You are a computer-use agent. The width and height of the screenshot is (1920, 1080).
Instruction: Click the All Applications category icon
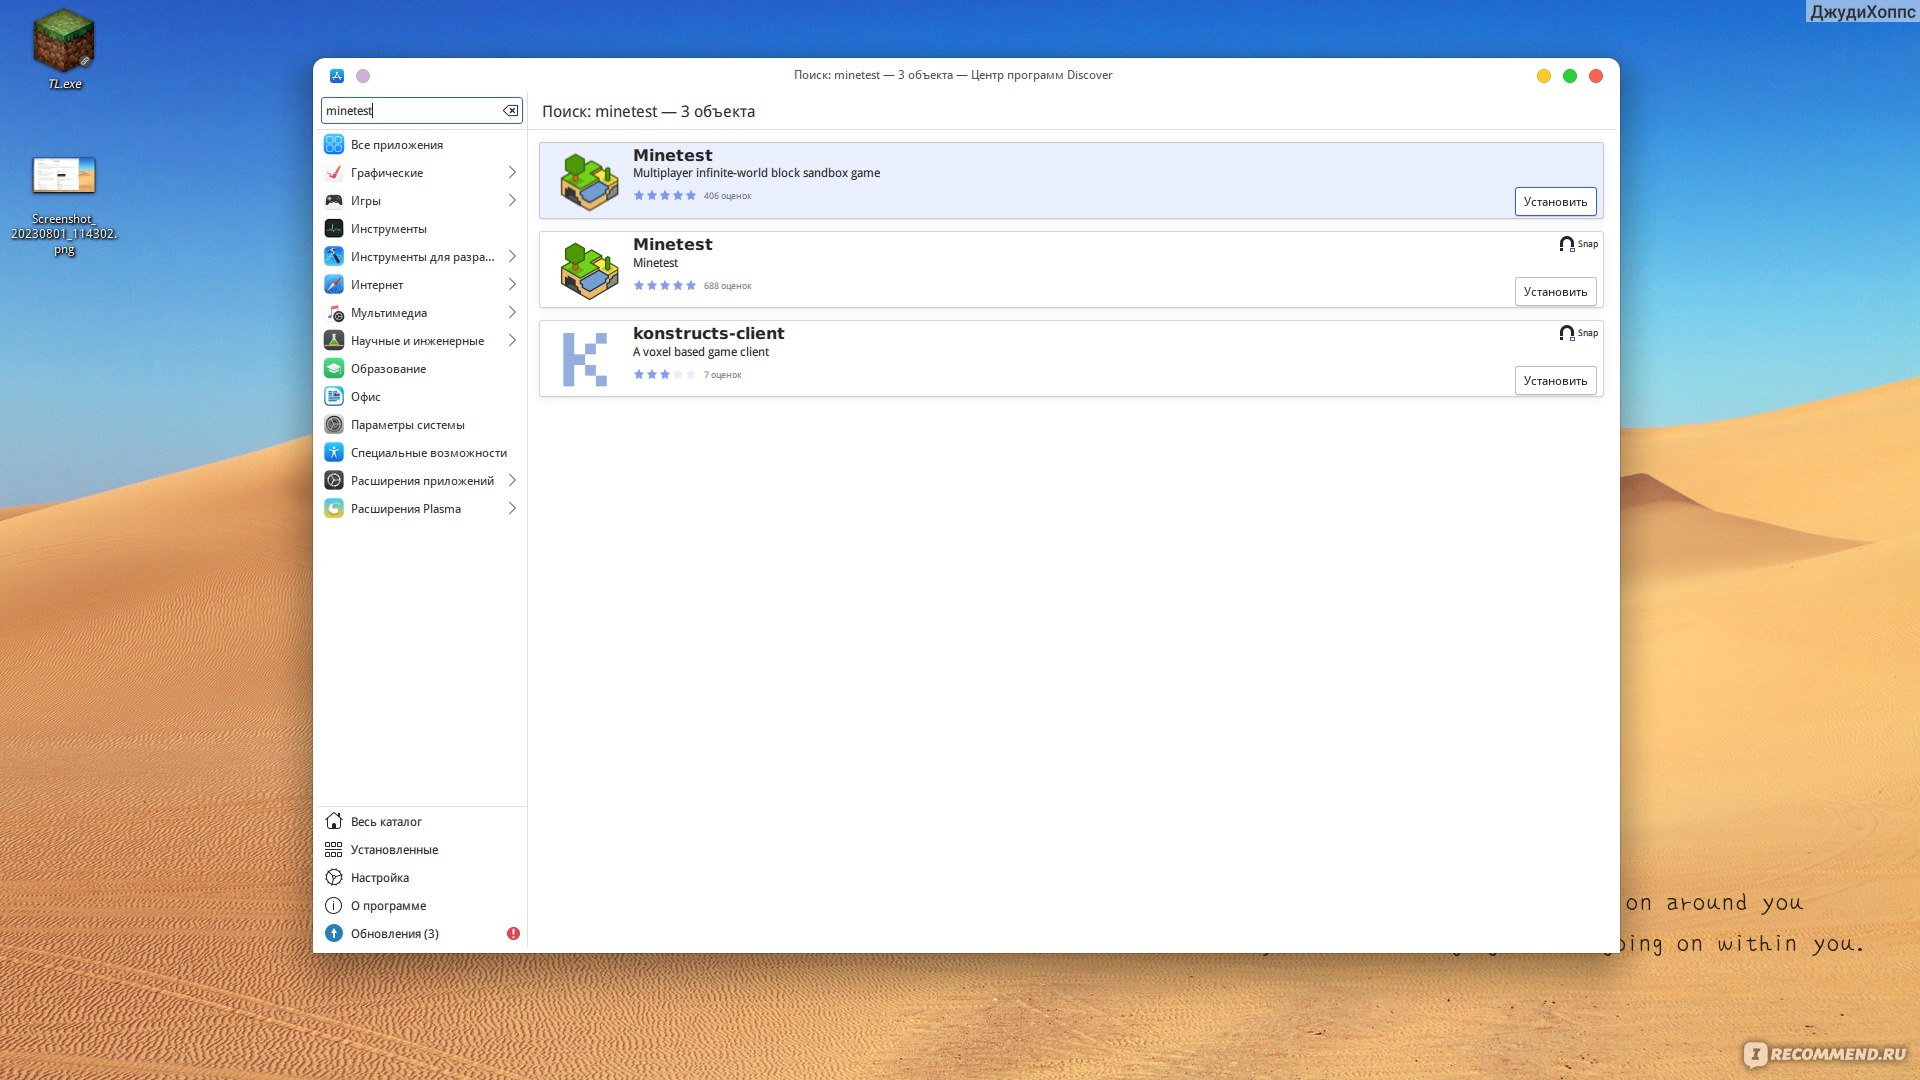(x=334, y=145)
